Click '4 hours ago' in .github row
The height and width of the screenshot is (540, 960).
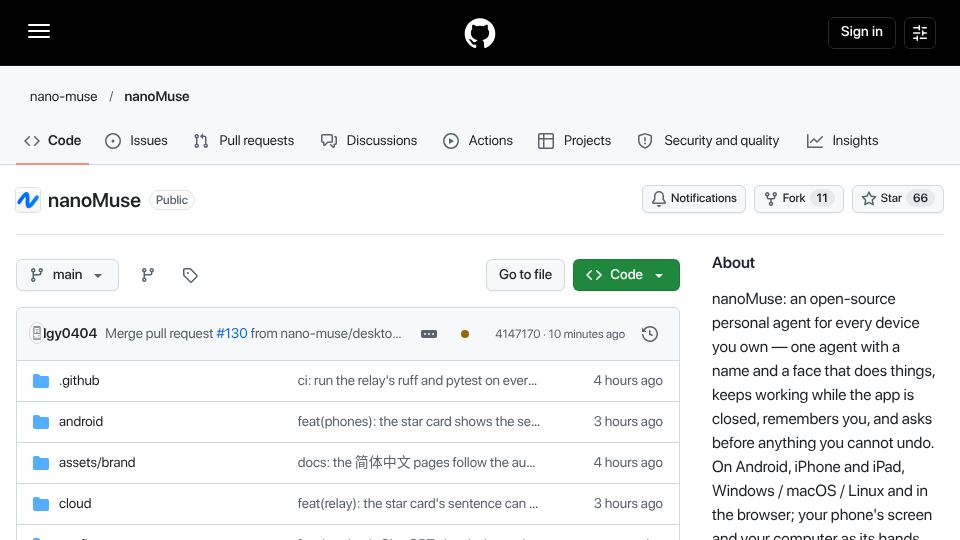[628, 381]
